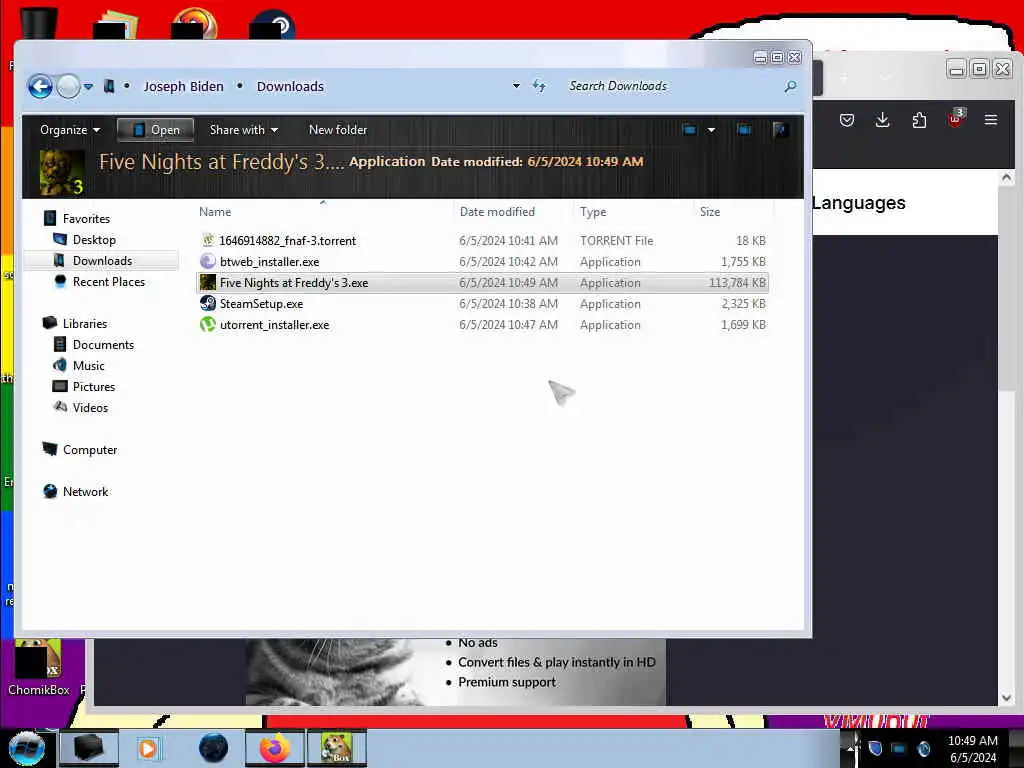Click the Firefox extensions puzzle icon

[919, 120]
